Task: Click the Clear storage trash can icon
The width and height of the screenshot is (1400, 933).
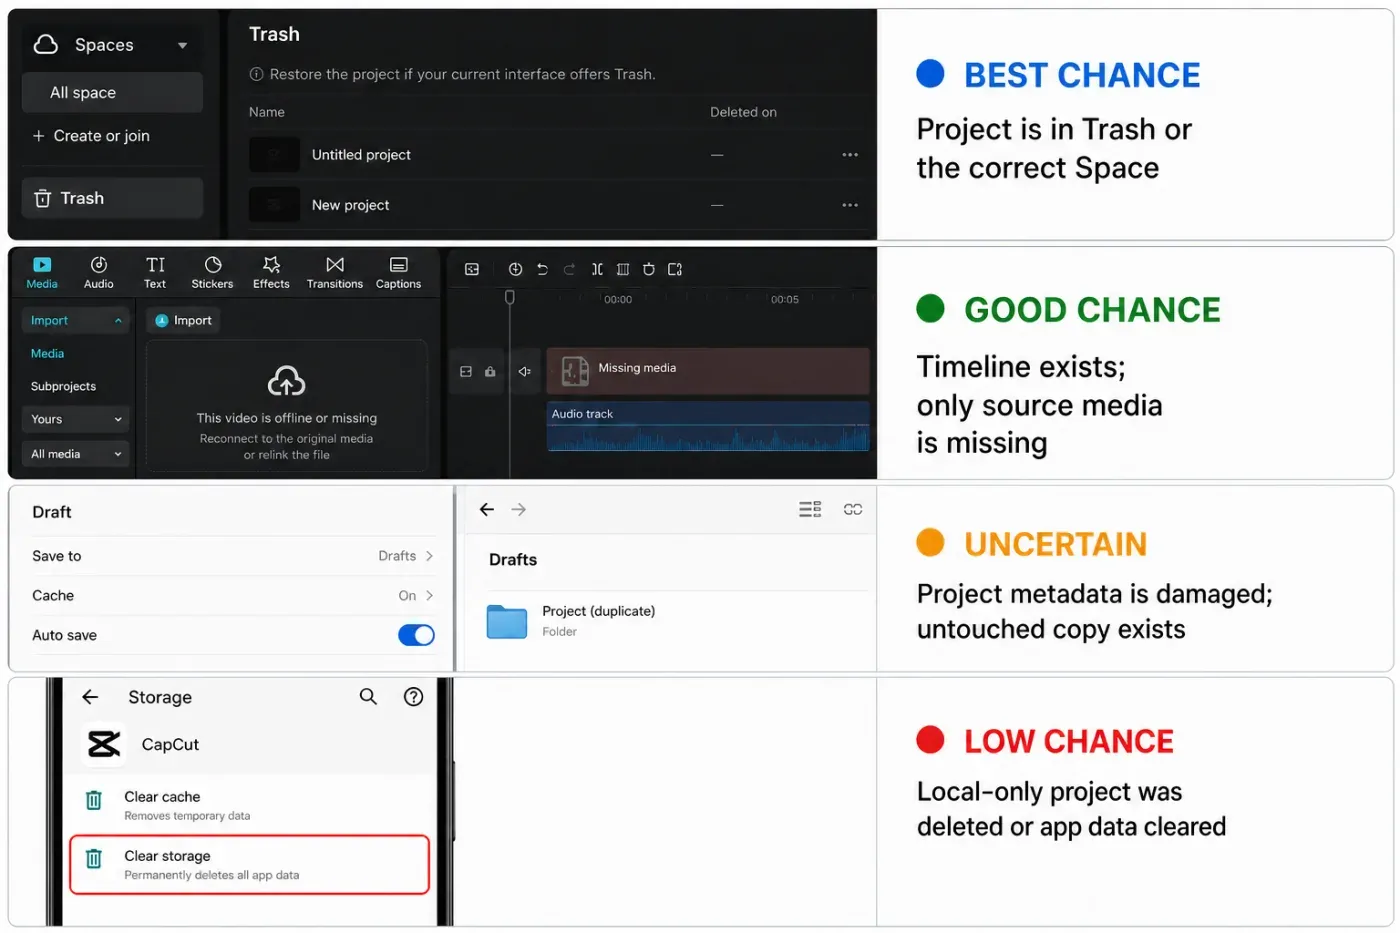Action: pos(94,859)
